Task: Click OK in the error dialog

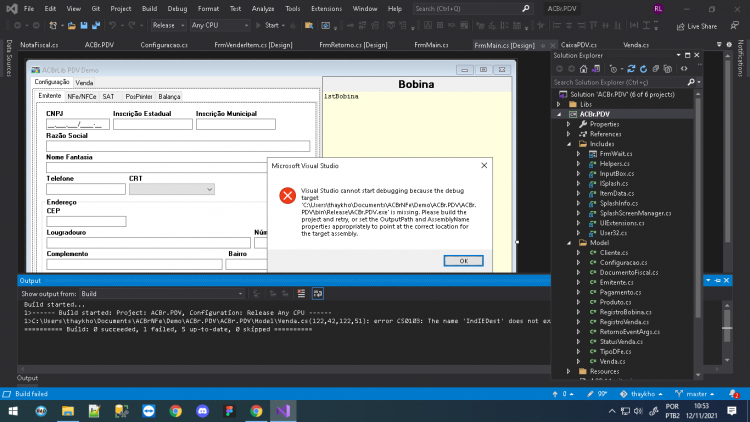Action: click(463, 261)
